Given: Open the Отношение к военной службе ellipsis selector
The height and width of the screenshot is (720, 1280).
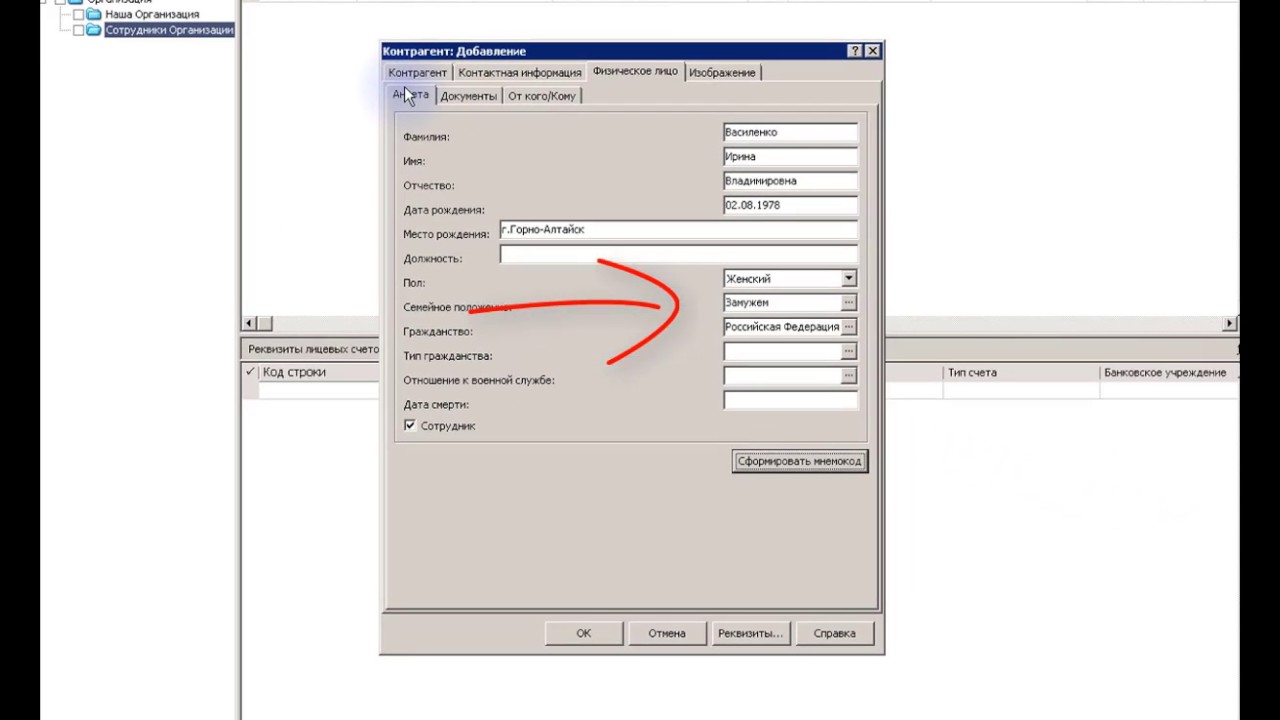Looking at the screenshot, I should 849,376.
